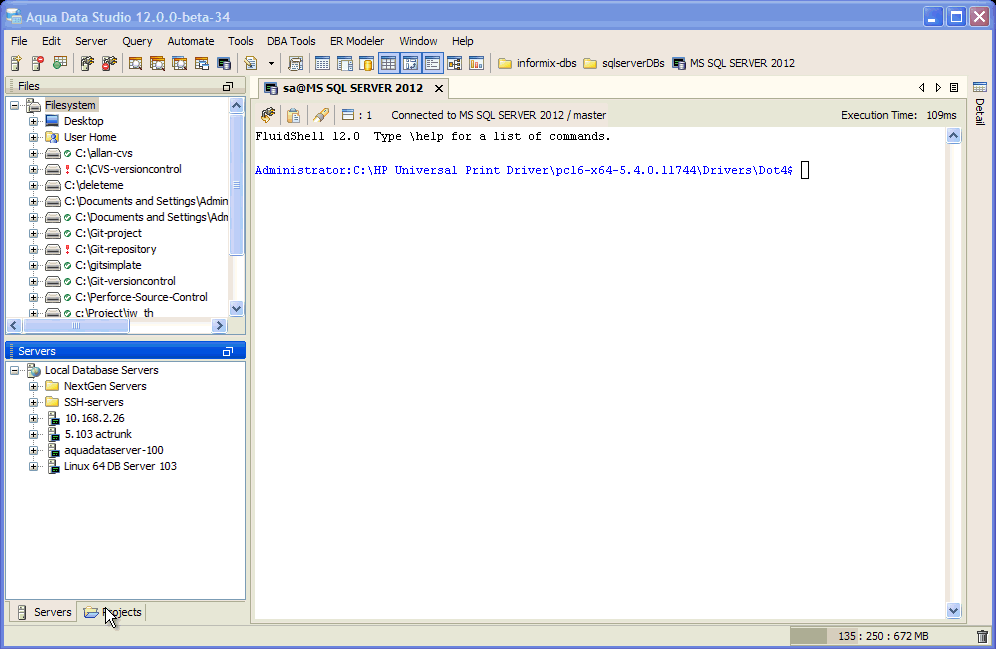
Task: Toggle the pressed grid view toolbar button
Action: point(389,63)
